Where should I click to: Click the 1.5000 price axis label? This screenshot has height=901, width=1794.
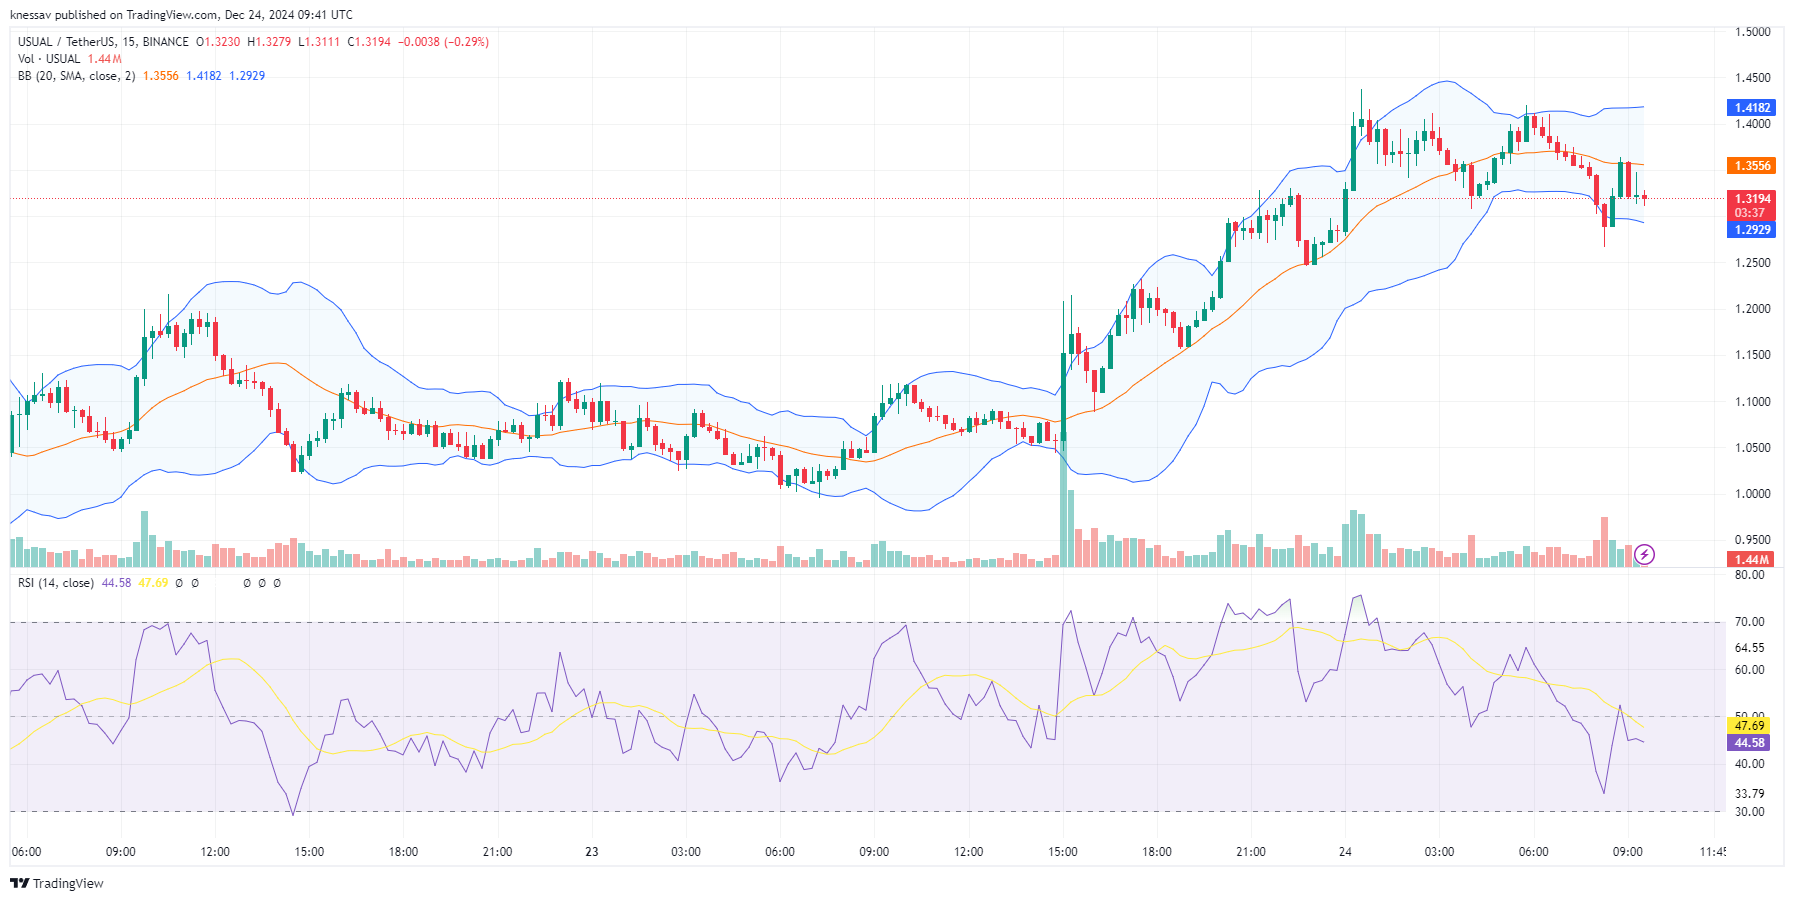pyautogui.click(x=1752, y=32)
